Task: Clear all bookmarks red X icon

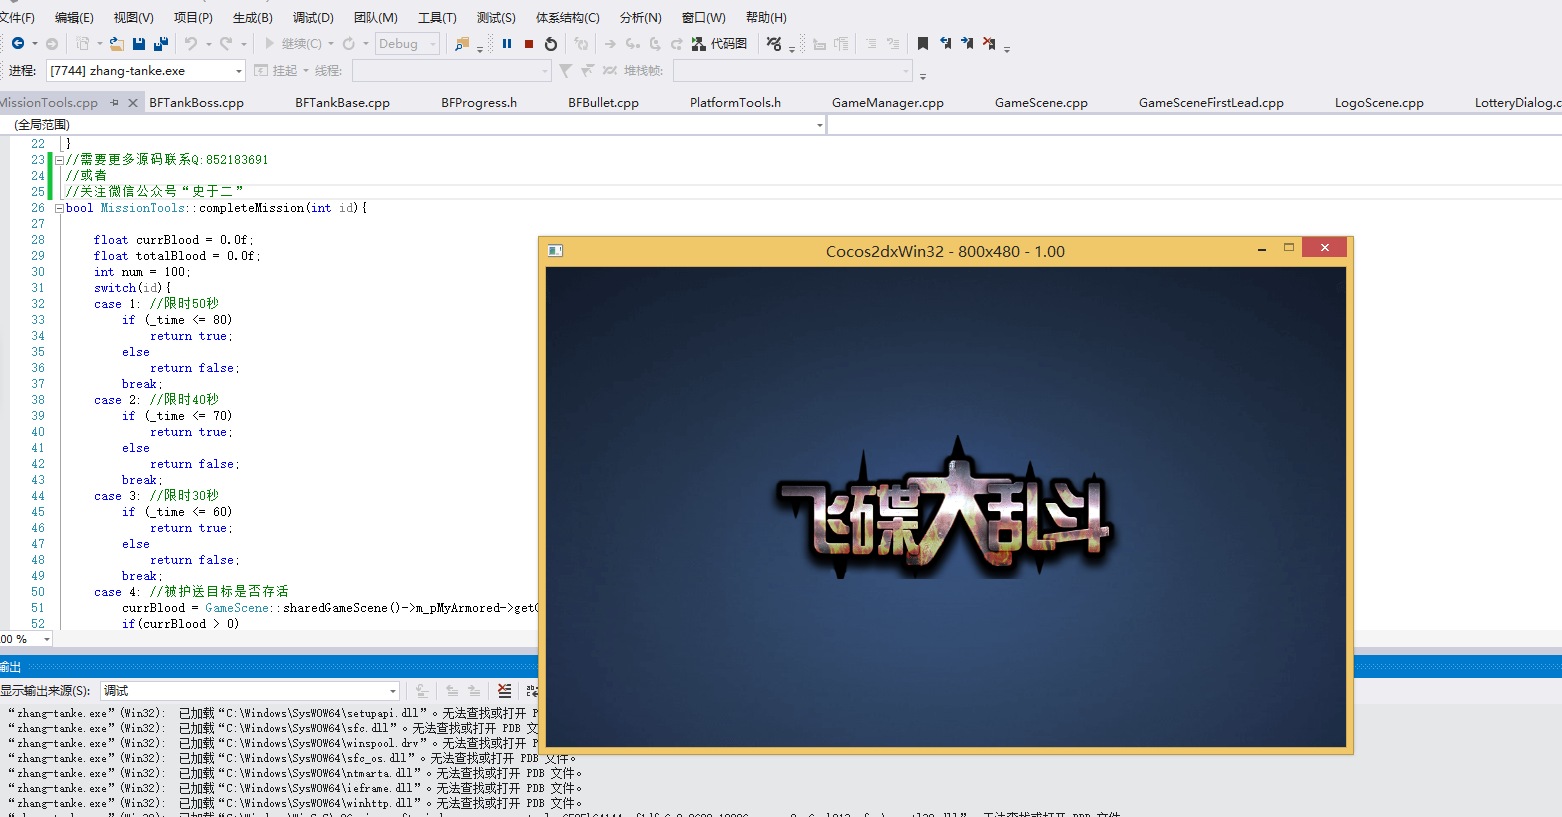Action: [989, 43]
